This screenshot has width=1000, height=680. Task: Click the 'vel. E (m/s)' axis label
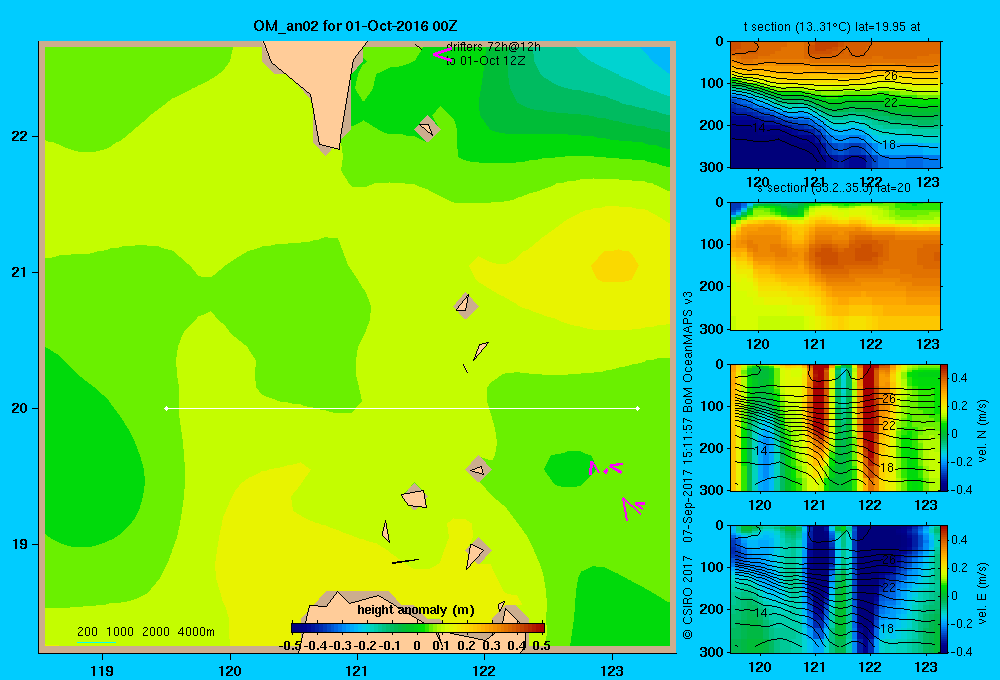[x=982, y=592]
